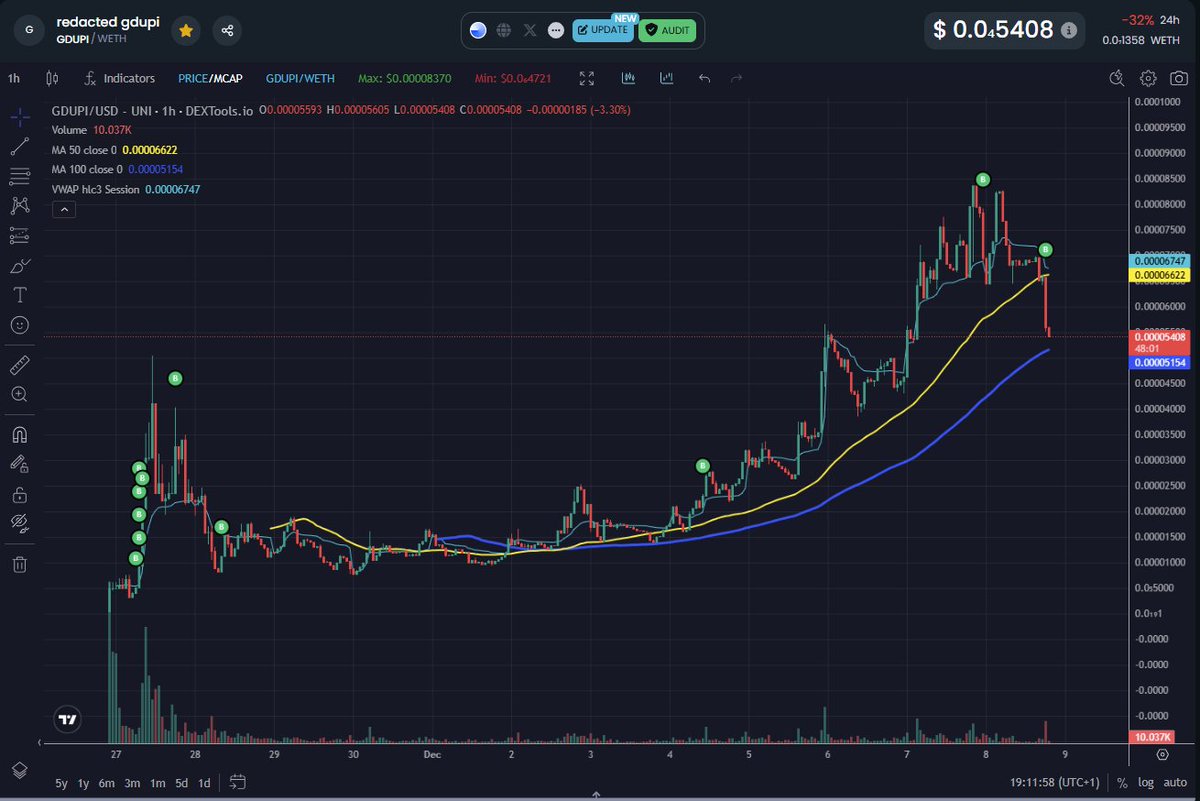Open the 1h timeframe dropdown
Screen dimensions: 1200x801
coord(13,77)
